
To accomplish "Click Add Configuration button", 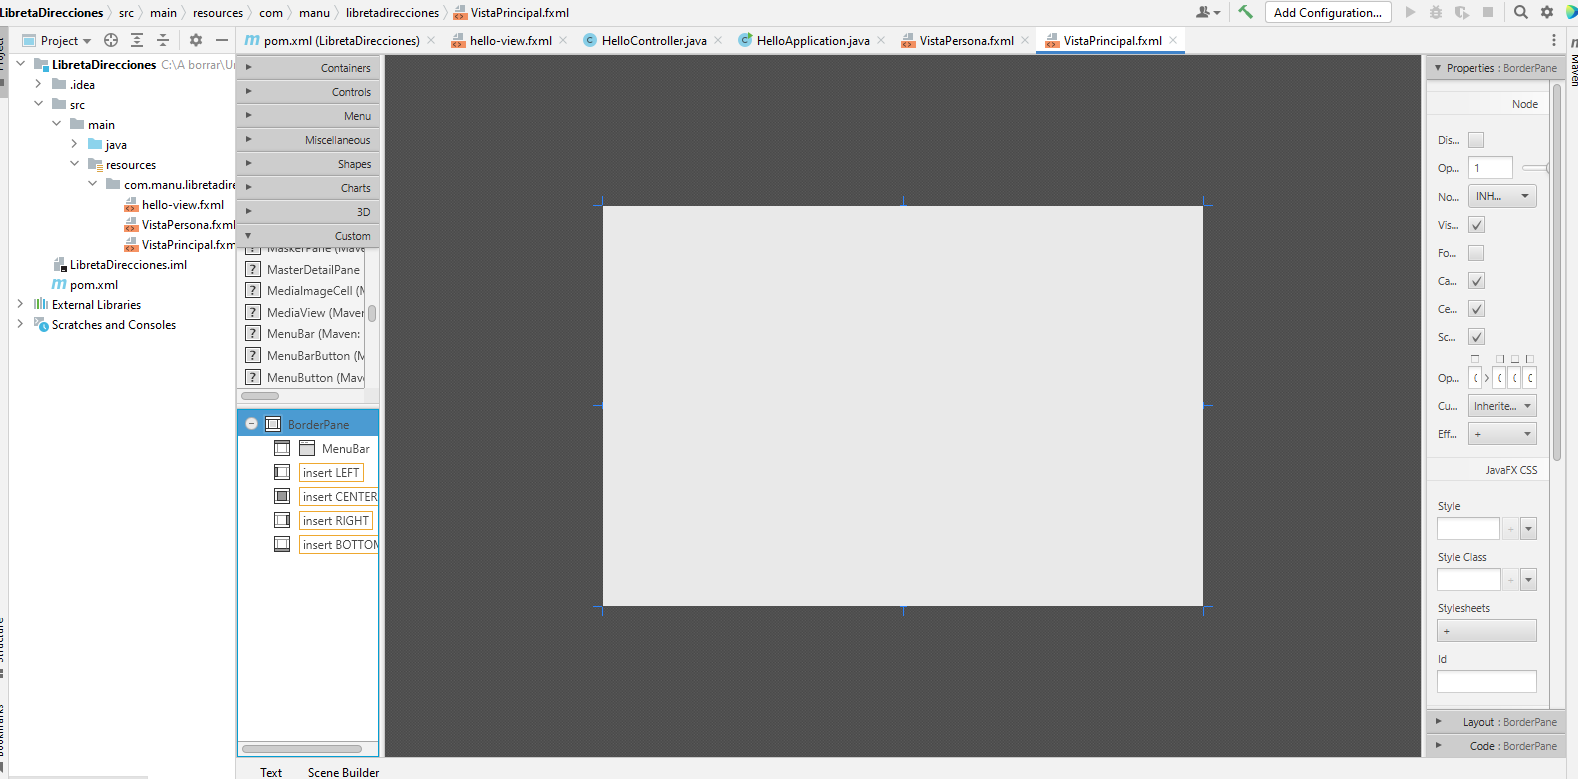I will (1328, 12).
